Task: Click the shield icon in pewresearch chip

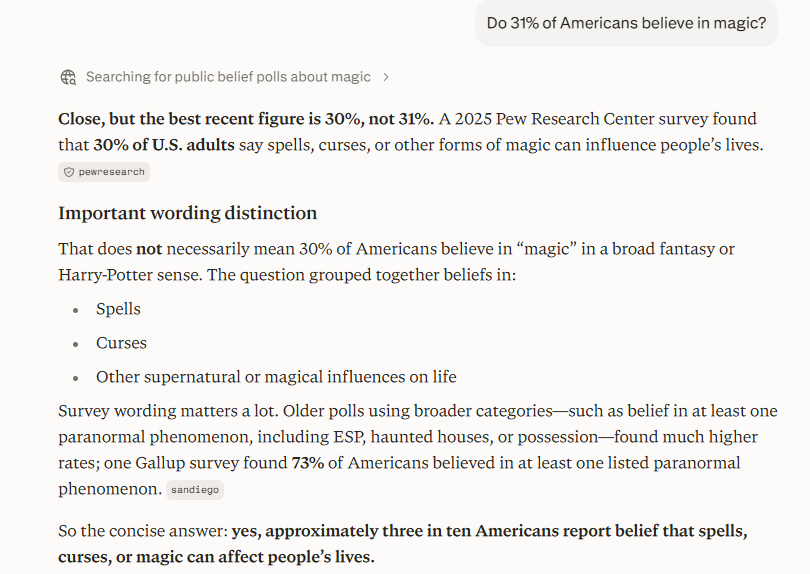Action: 69,172
